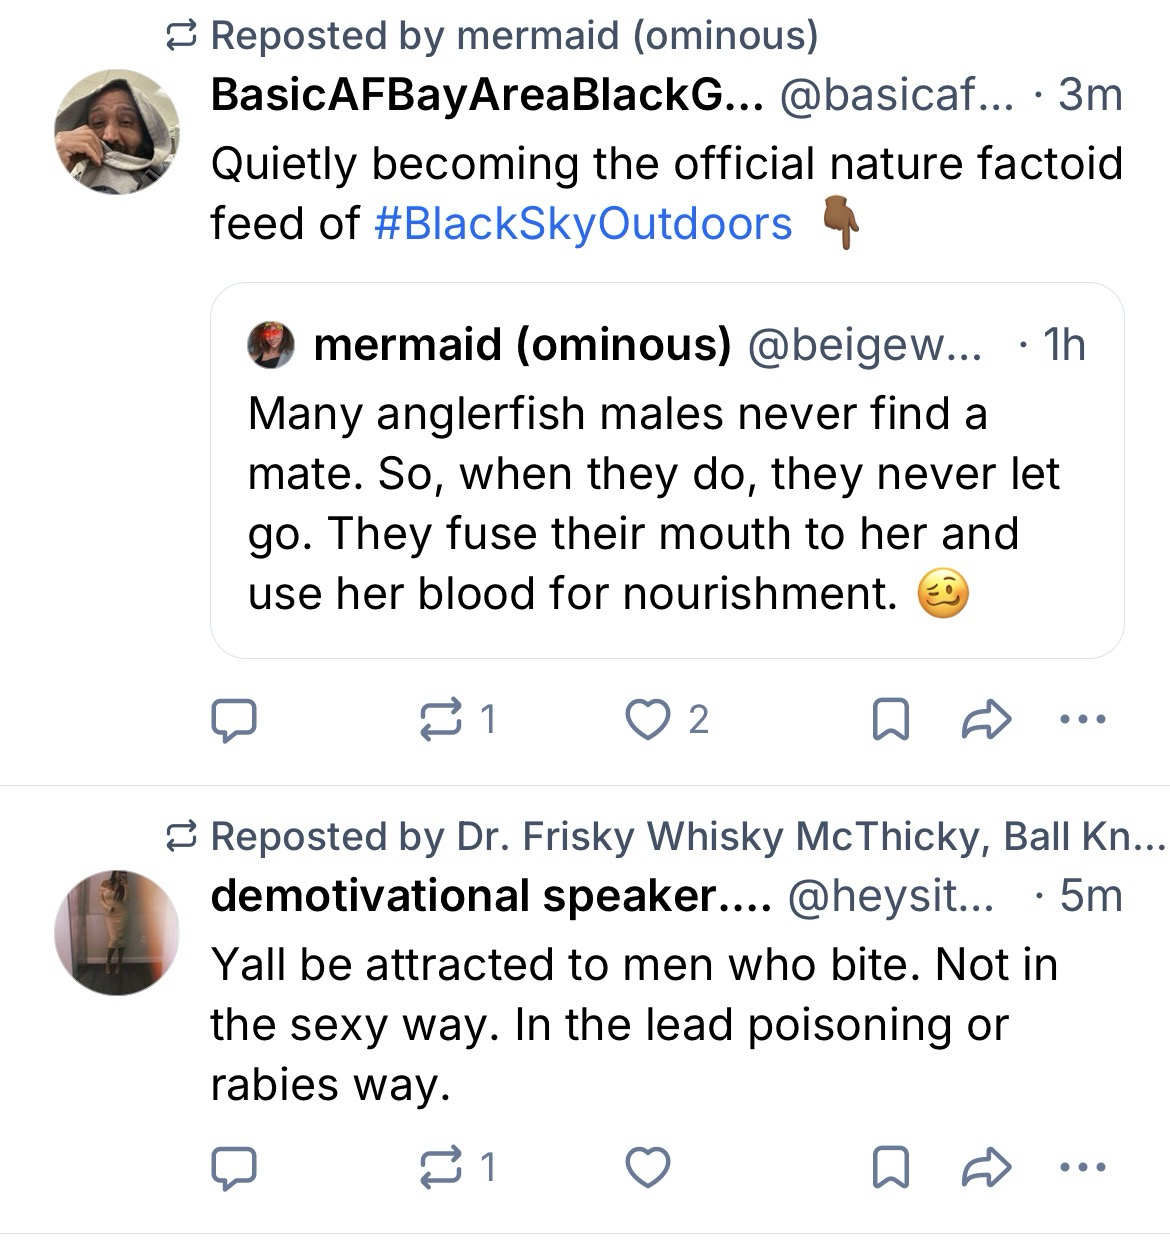Bookmark the 'men who bite' post
Image resolution: width=1170 pixels, height=1240 pixels.
pyautogui.click(x=890, y=1167)
